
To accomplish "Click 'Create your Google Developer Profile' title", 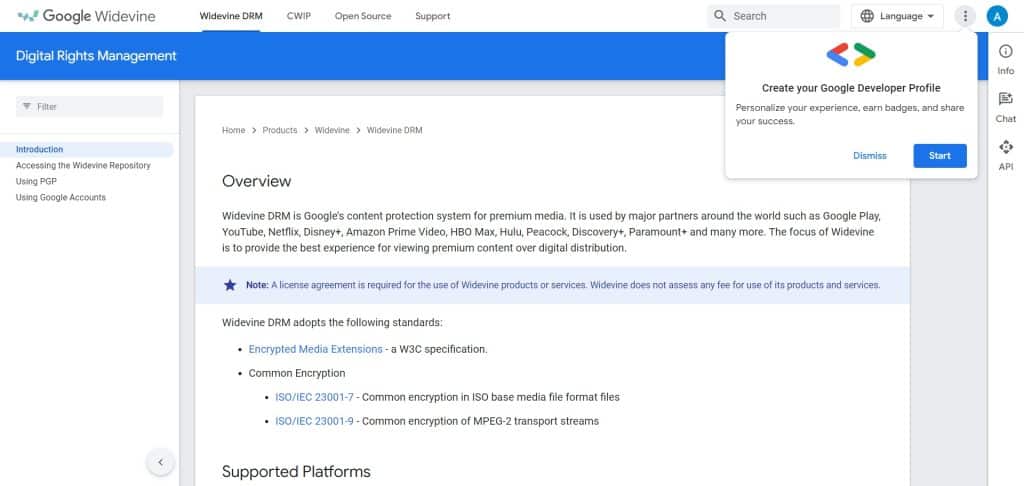I will [851, 88].
